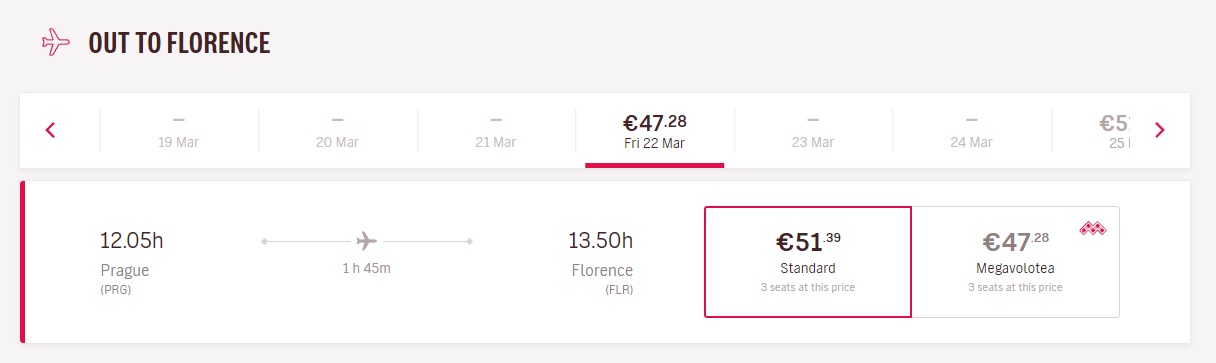This screenshot has height=363, width=1216.
Task: Click the airplane icon beside Out to Florence
Action: [56, 43]
